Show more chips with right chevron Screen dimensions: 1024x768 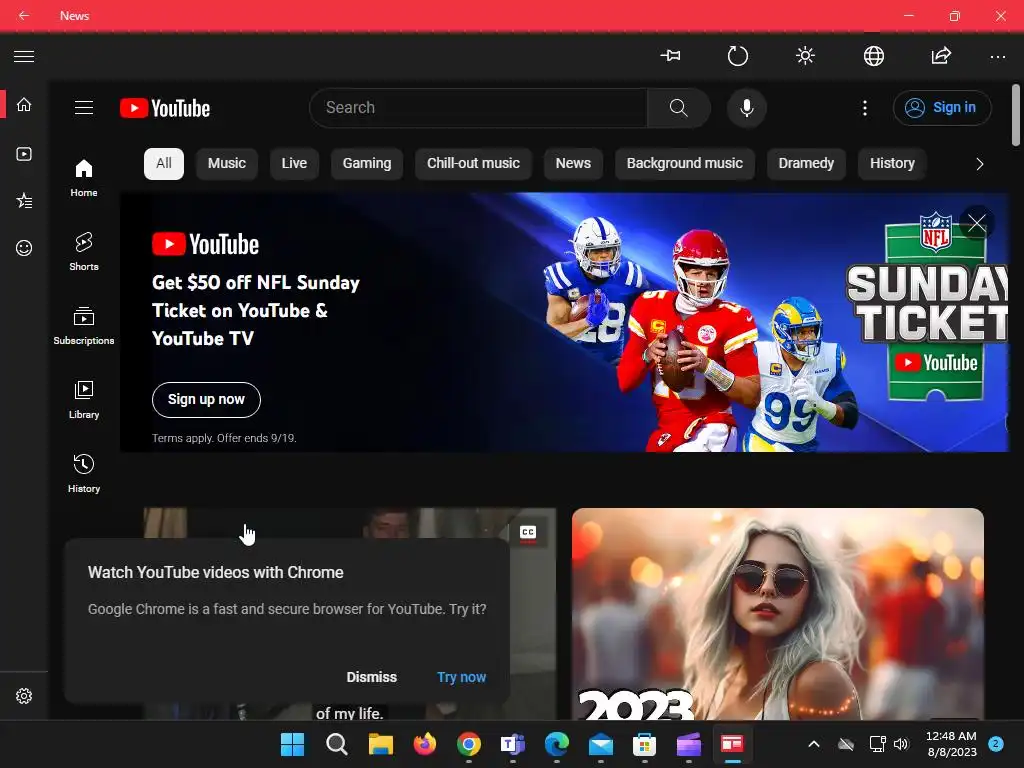(979, 164)
